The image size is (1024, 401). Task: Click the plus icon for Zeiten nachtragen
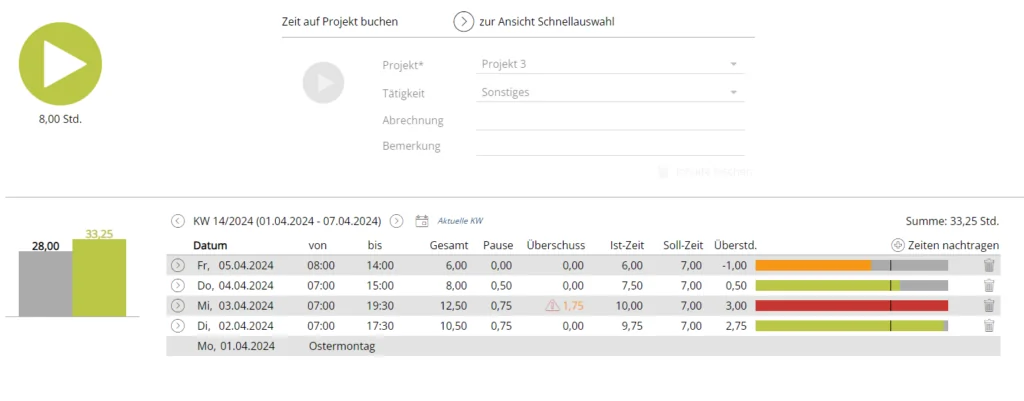(897, 245)
